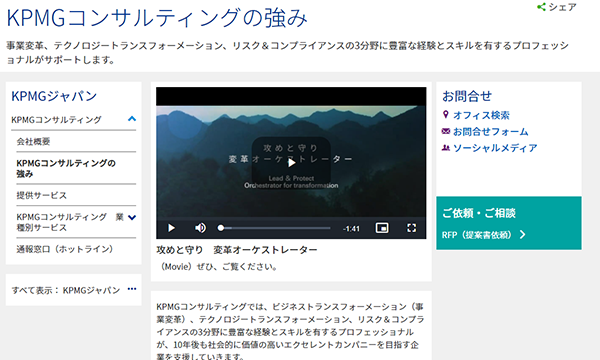Click the remaining time -1:41 display
The image size is (600, 360).
(351, 229)
